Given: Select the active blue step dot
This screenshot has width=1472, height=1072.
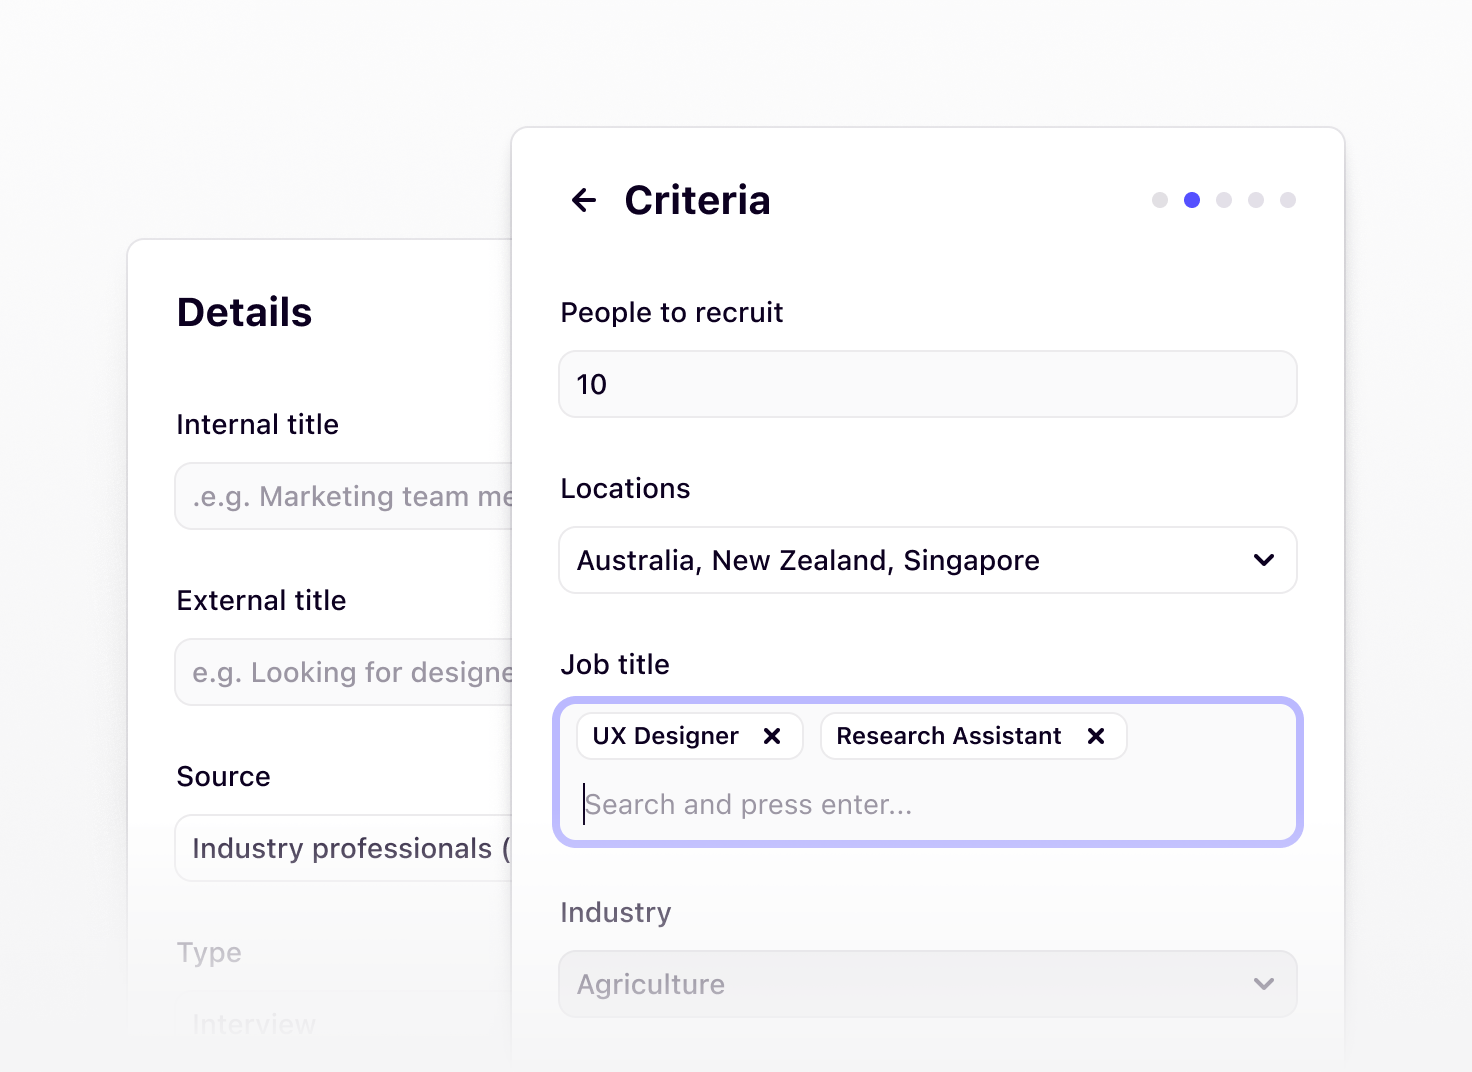Looking at the screenshot, I should click(1191, 200).
